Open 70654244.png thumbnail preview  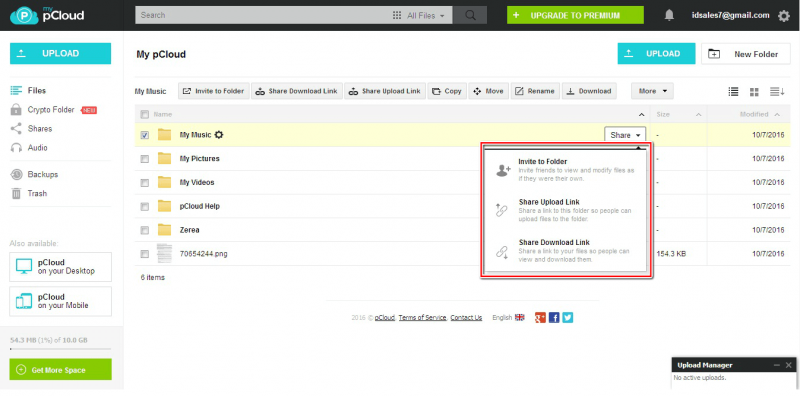pos(164,254)
